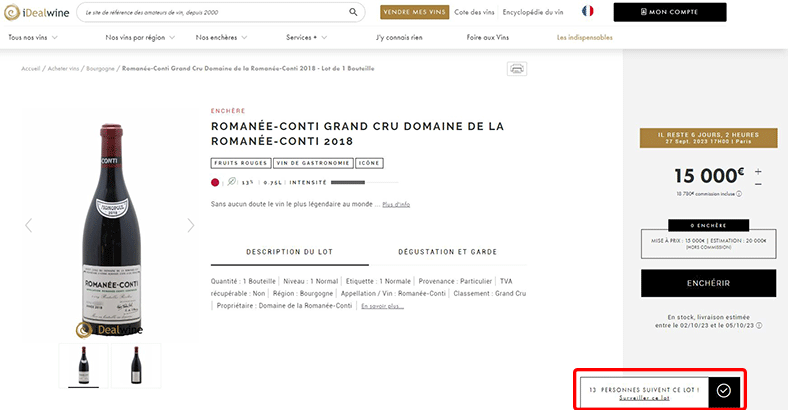Click the search magnifier icon
This screenshot has height=410, width=788.
coord(353,12)
